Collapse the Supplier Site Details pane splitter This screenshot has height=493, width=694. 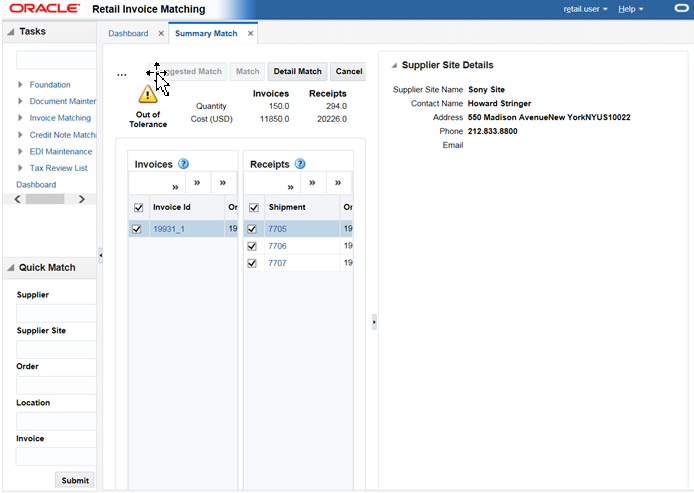tap(374, 322)
